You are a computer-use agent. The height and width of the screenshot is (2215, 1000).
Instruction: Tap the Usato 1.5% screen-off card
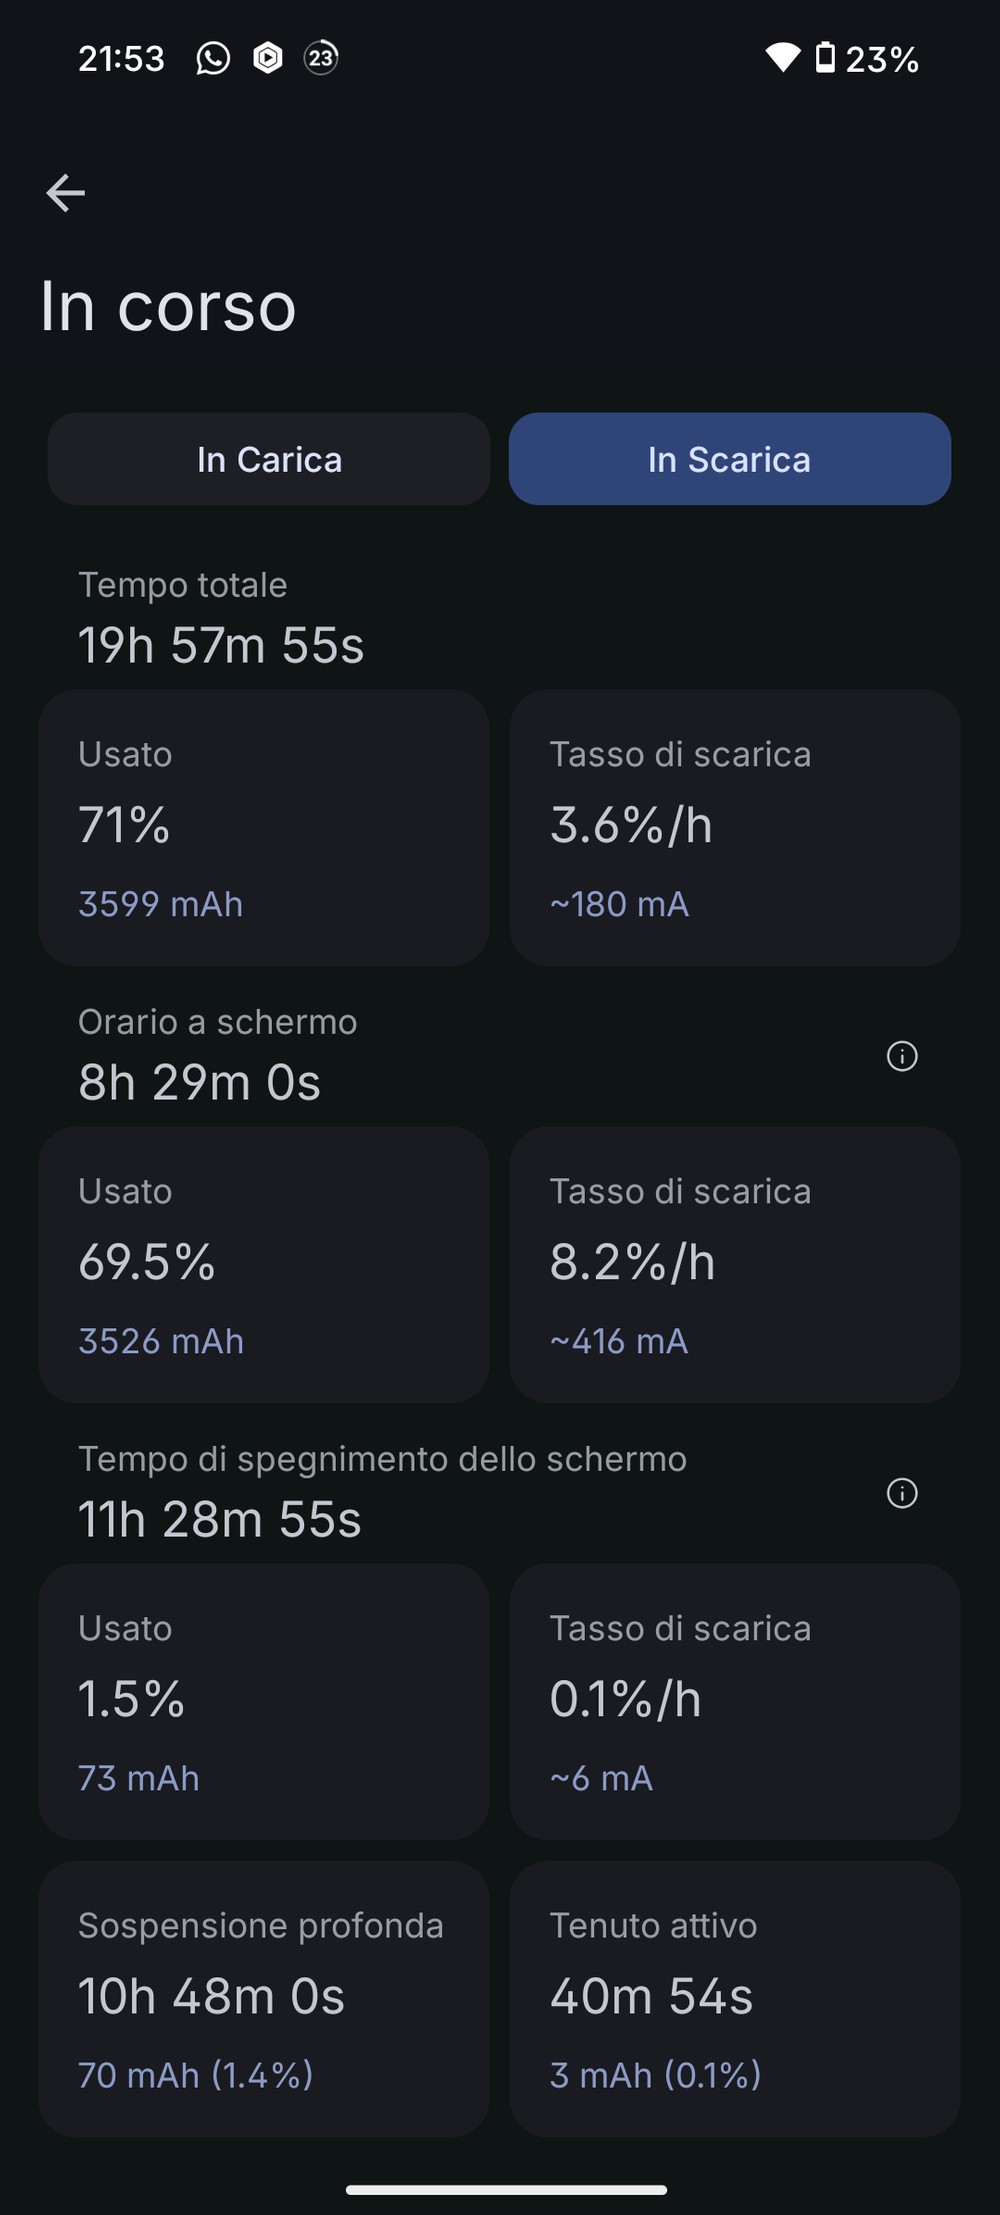(x=264, y=1701)
